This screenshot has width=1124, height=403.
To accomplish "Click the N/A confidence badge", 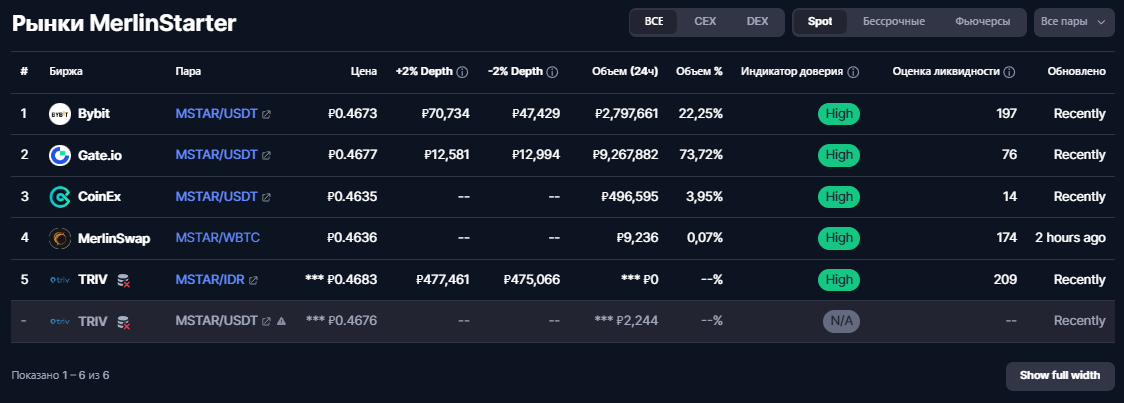I will (841, 321).
